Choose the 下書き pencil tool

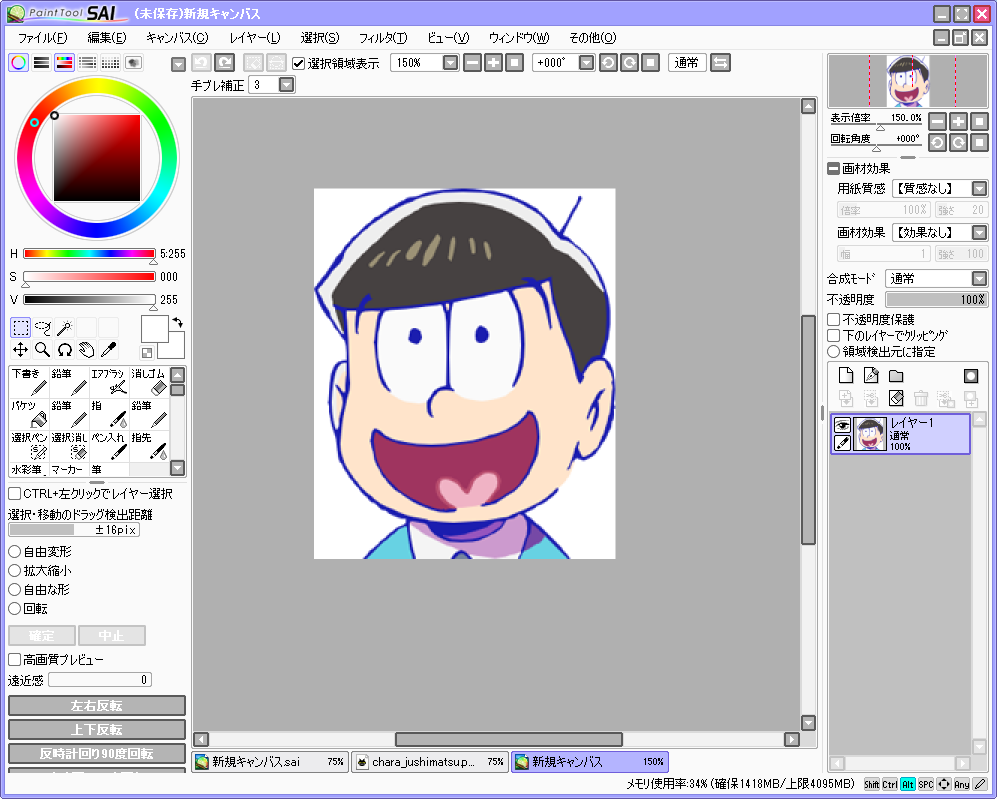[x=29, y=381]
